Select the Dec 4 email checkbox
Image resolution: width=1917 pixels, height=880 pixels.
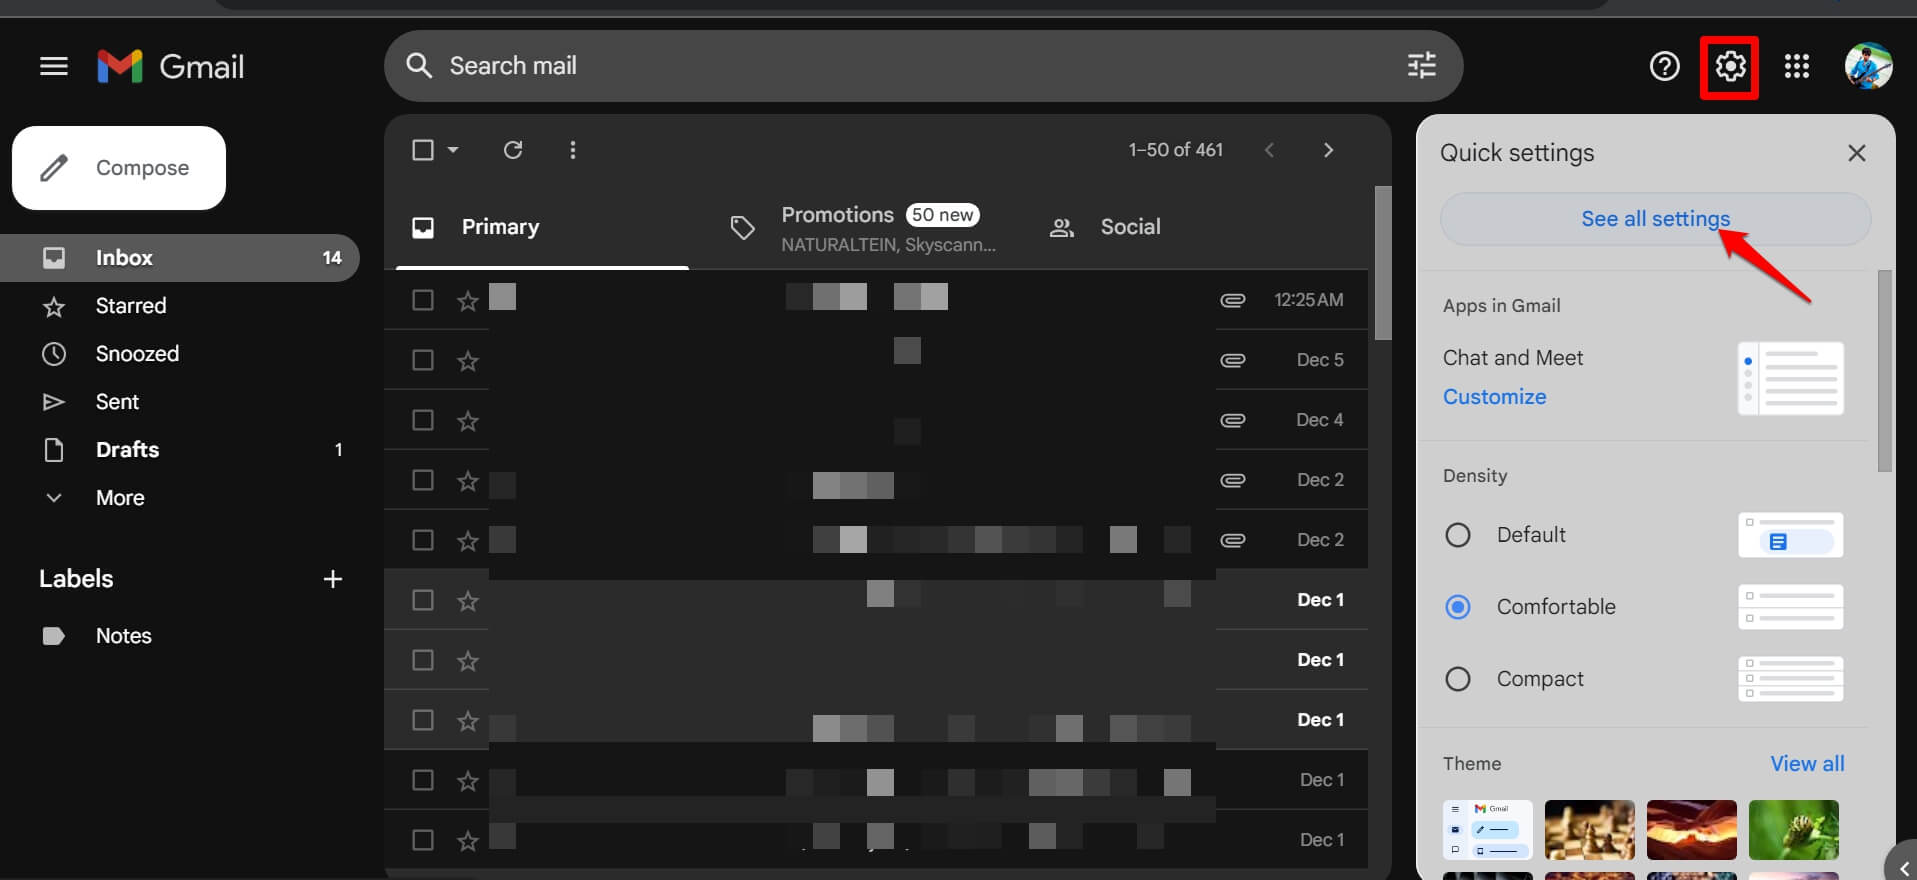point(423,420)
